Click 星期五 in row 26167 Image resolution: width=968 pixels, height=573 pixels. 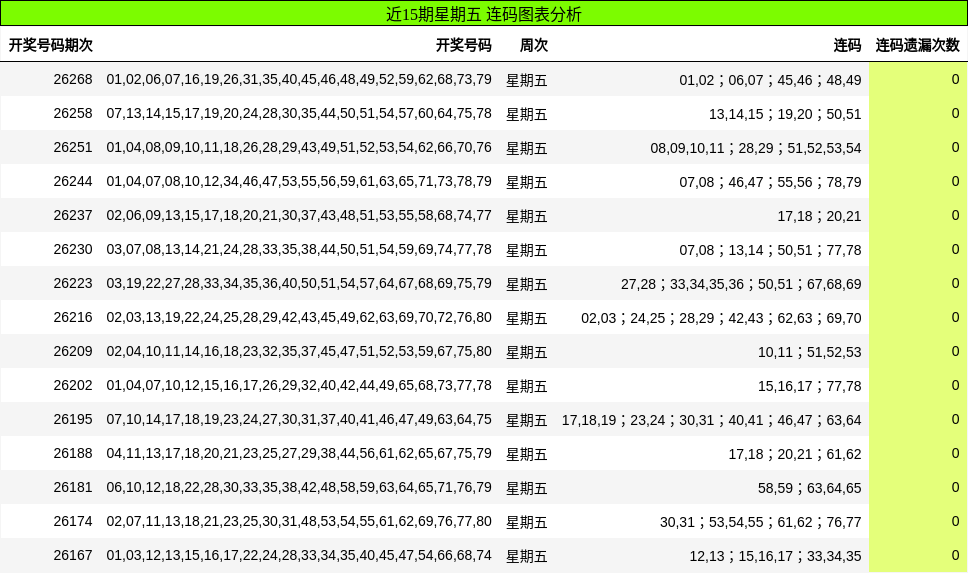[x=527, y=556]
